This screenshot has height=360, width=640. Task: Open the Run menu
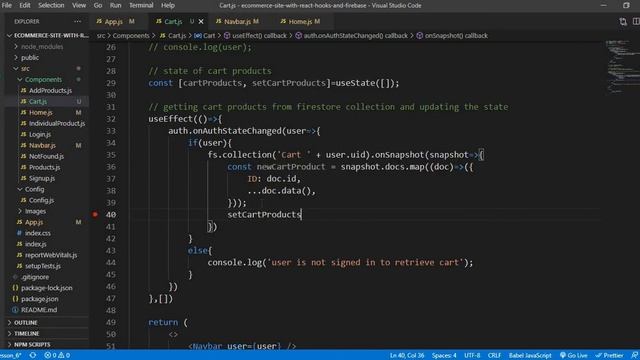116,5
